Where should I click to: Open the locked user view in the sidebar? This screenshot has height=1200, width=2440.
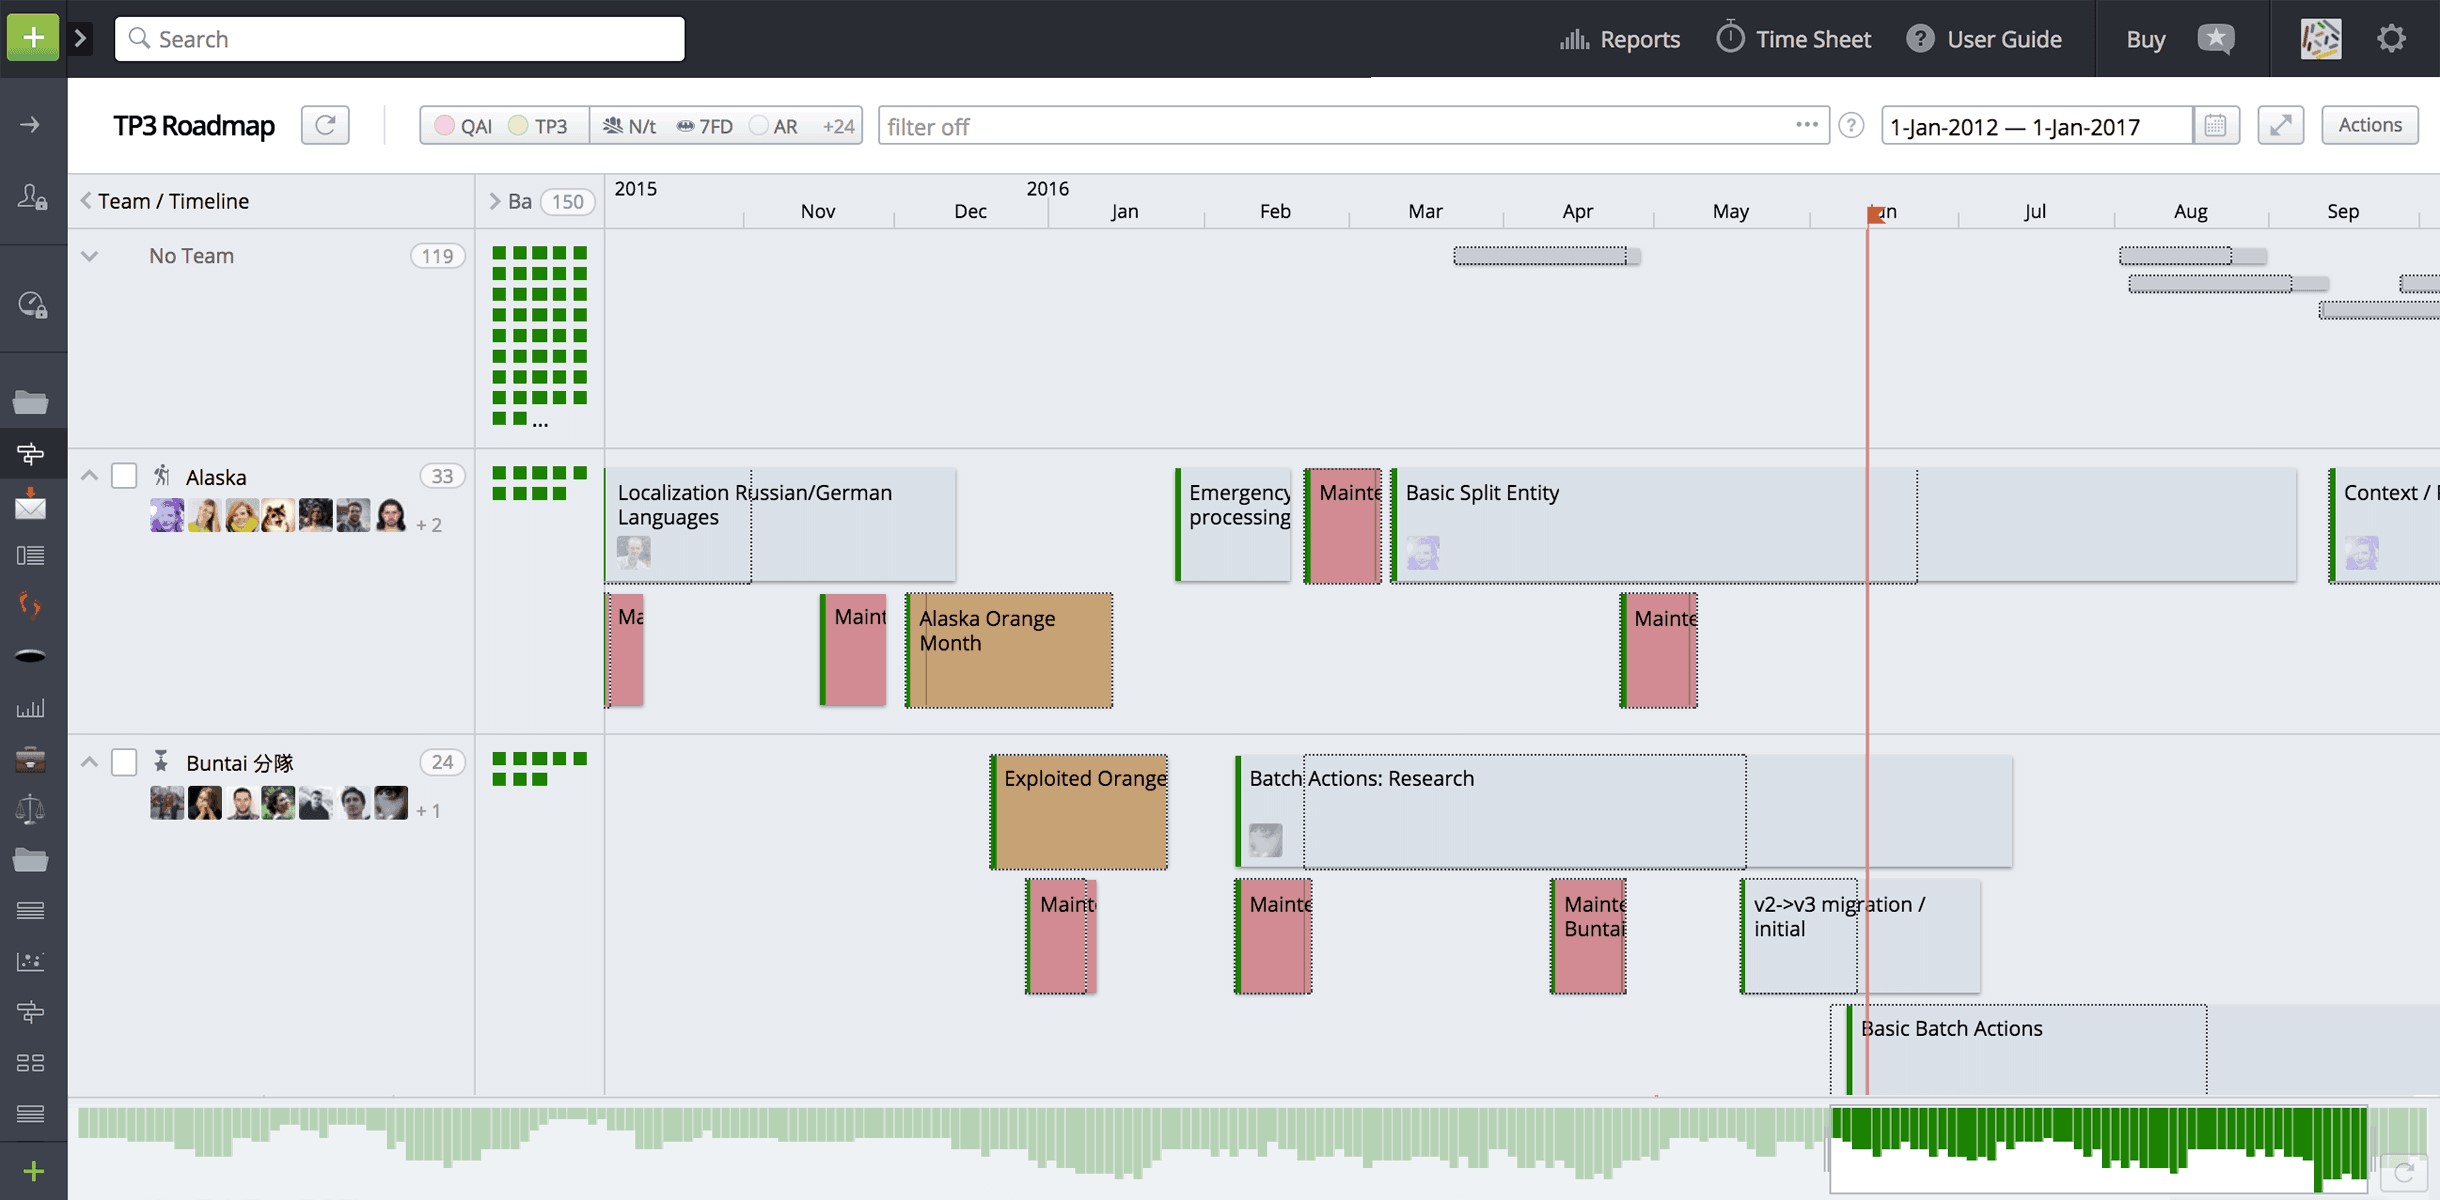pyautogui.click(x=32, y=197)
